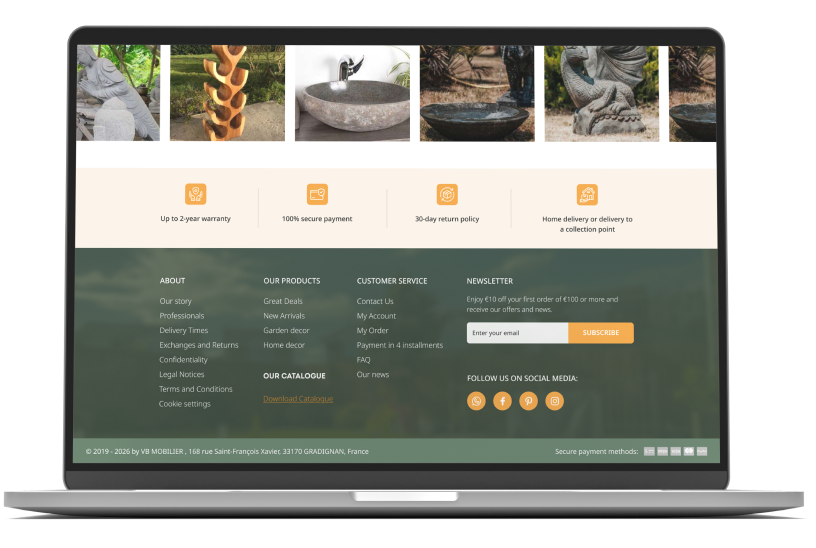The image size is (816, 548).
Task: Click the CUSTOMER SERVICE footer heading
Action: point(392,281)
